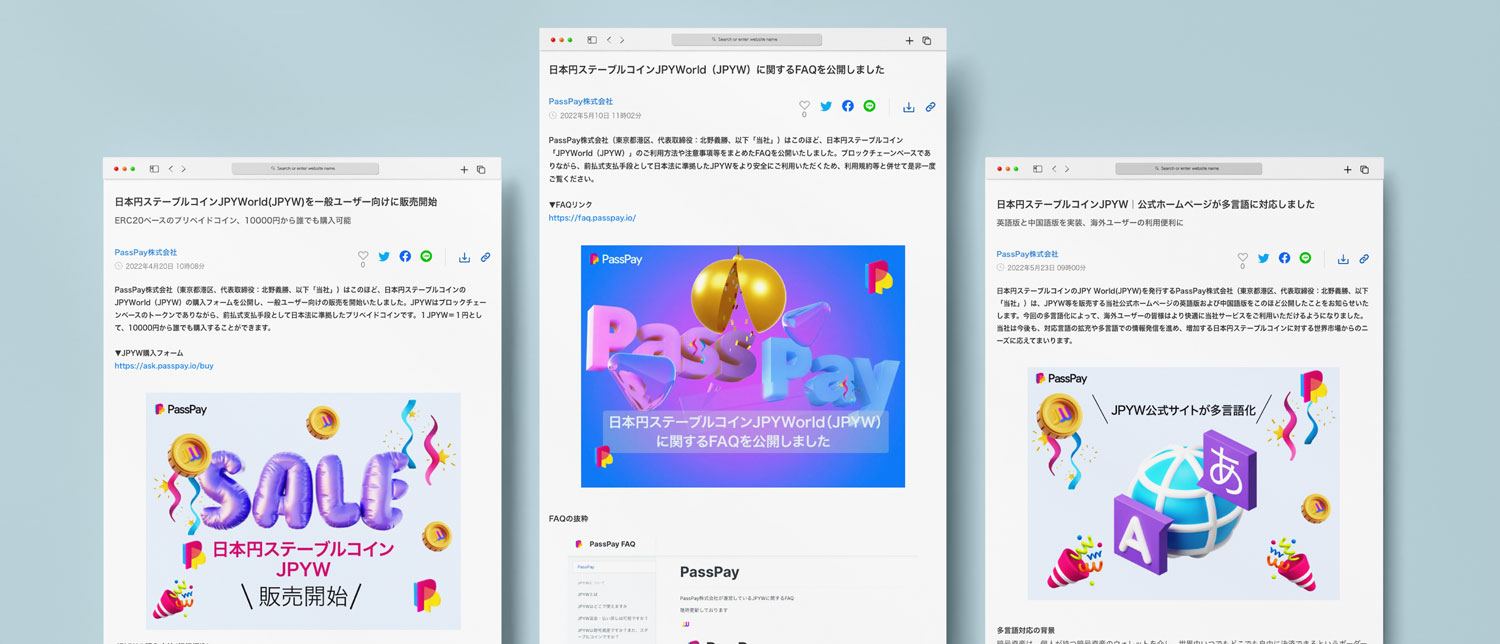
Task: Share on LINE in left window
Action: [x=426, y=257]
